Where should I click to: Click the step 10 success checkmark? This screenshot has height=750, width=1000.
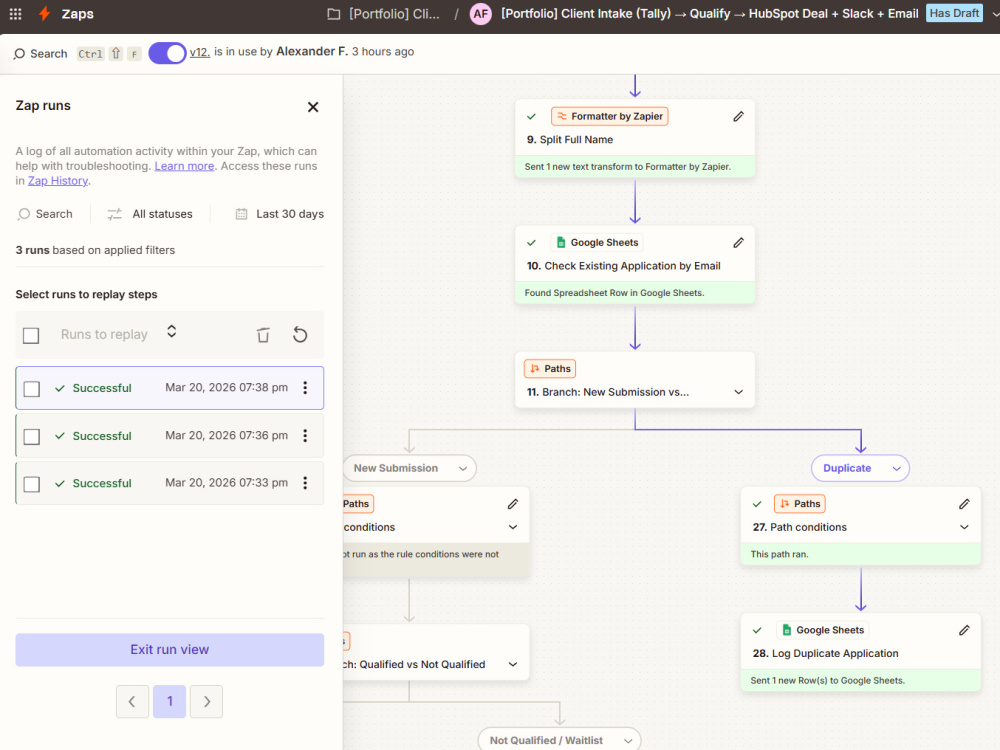pyautogui.click(x=531, y=242)
